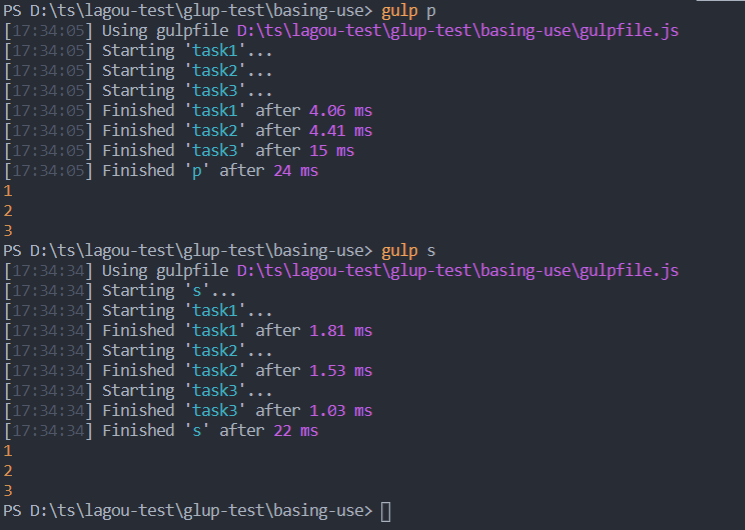Click the 1.53 ms duration value

tap(341, 371)
